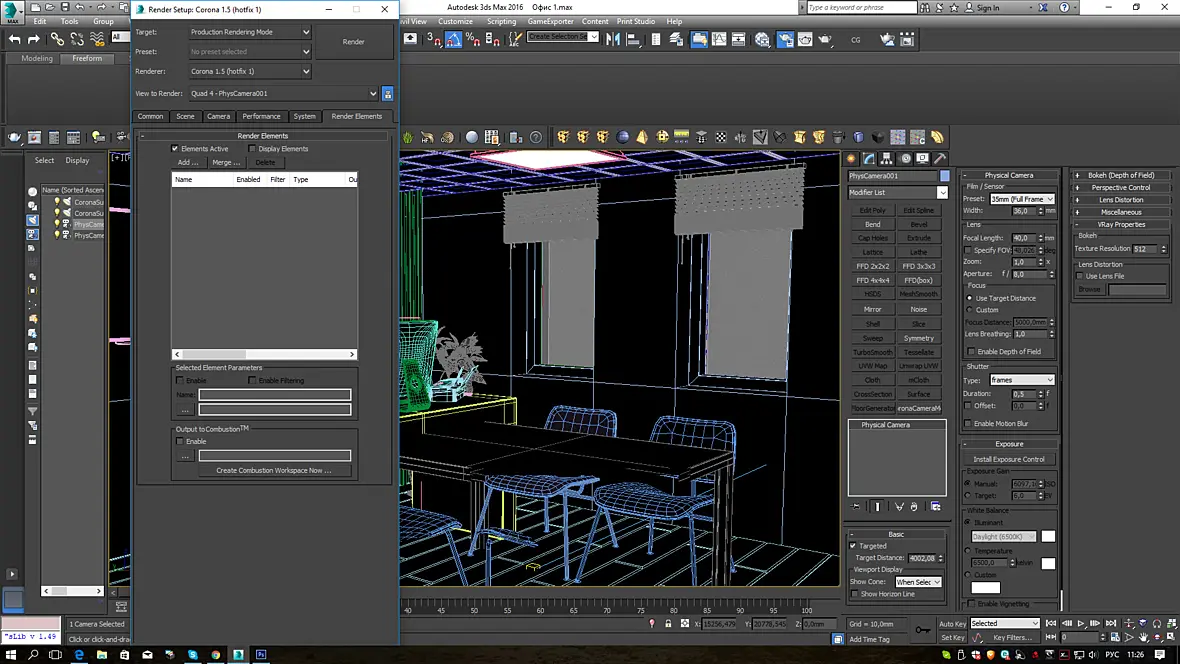
Task: Click the Set Keys large key icon
Action: point(923,629)
